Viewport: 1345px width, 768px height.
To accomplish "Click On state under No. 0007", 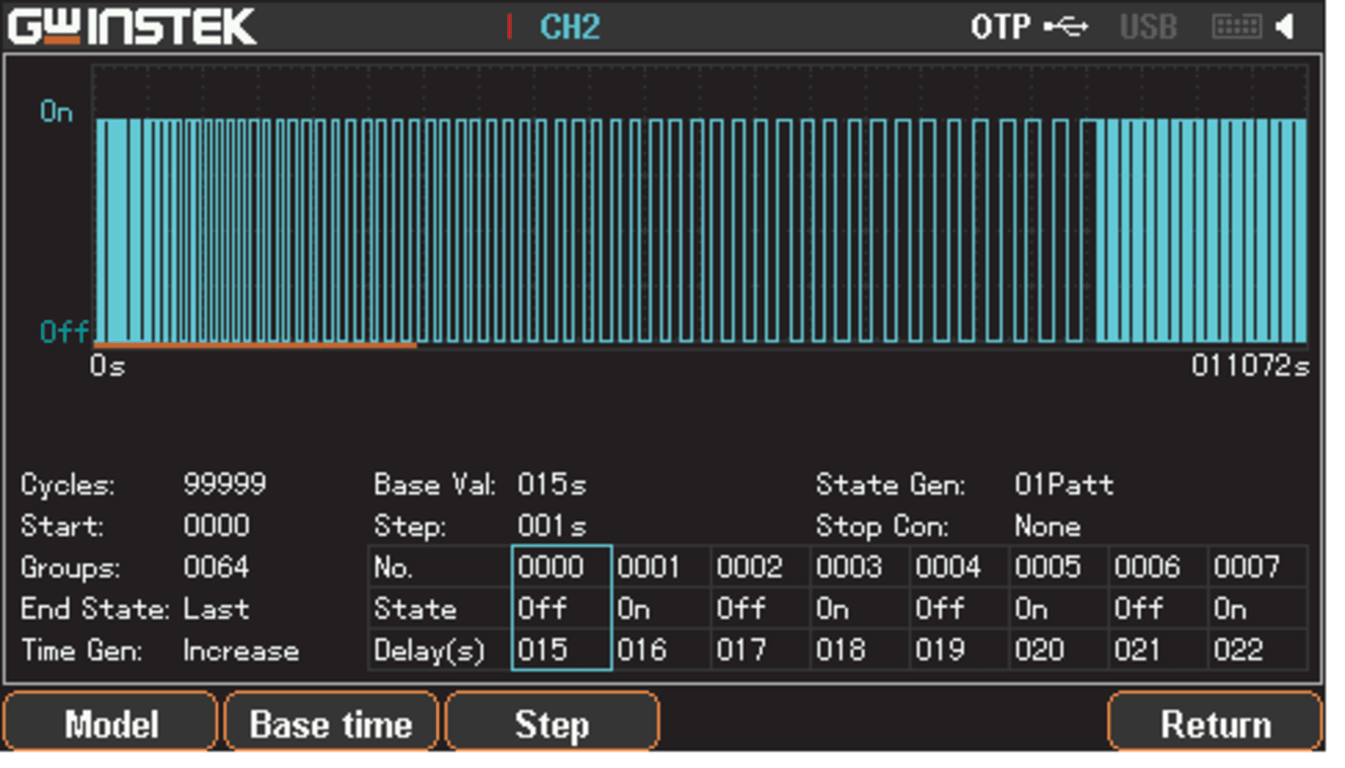I will tap(1258, 608).
